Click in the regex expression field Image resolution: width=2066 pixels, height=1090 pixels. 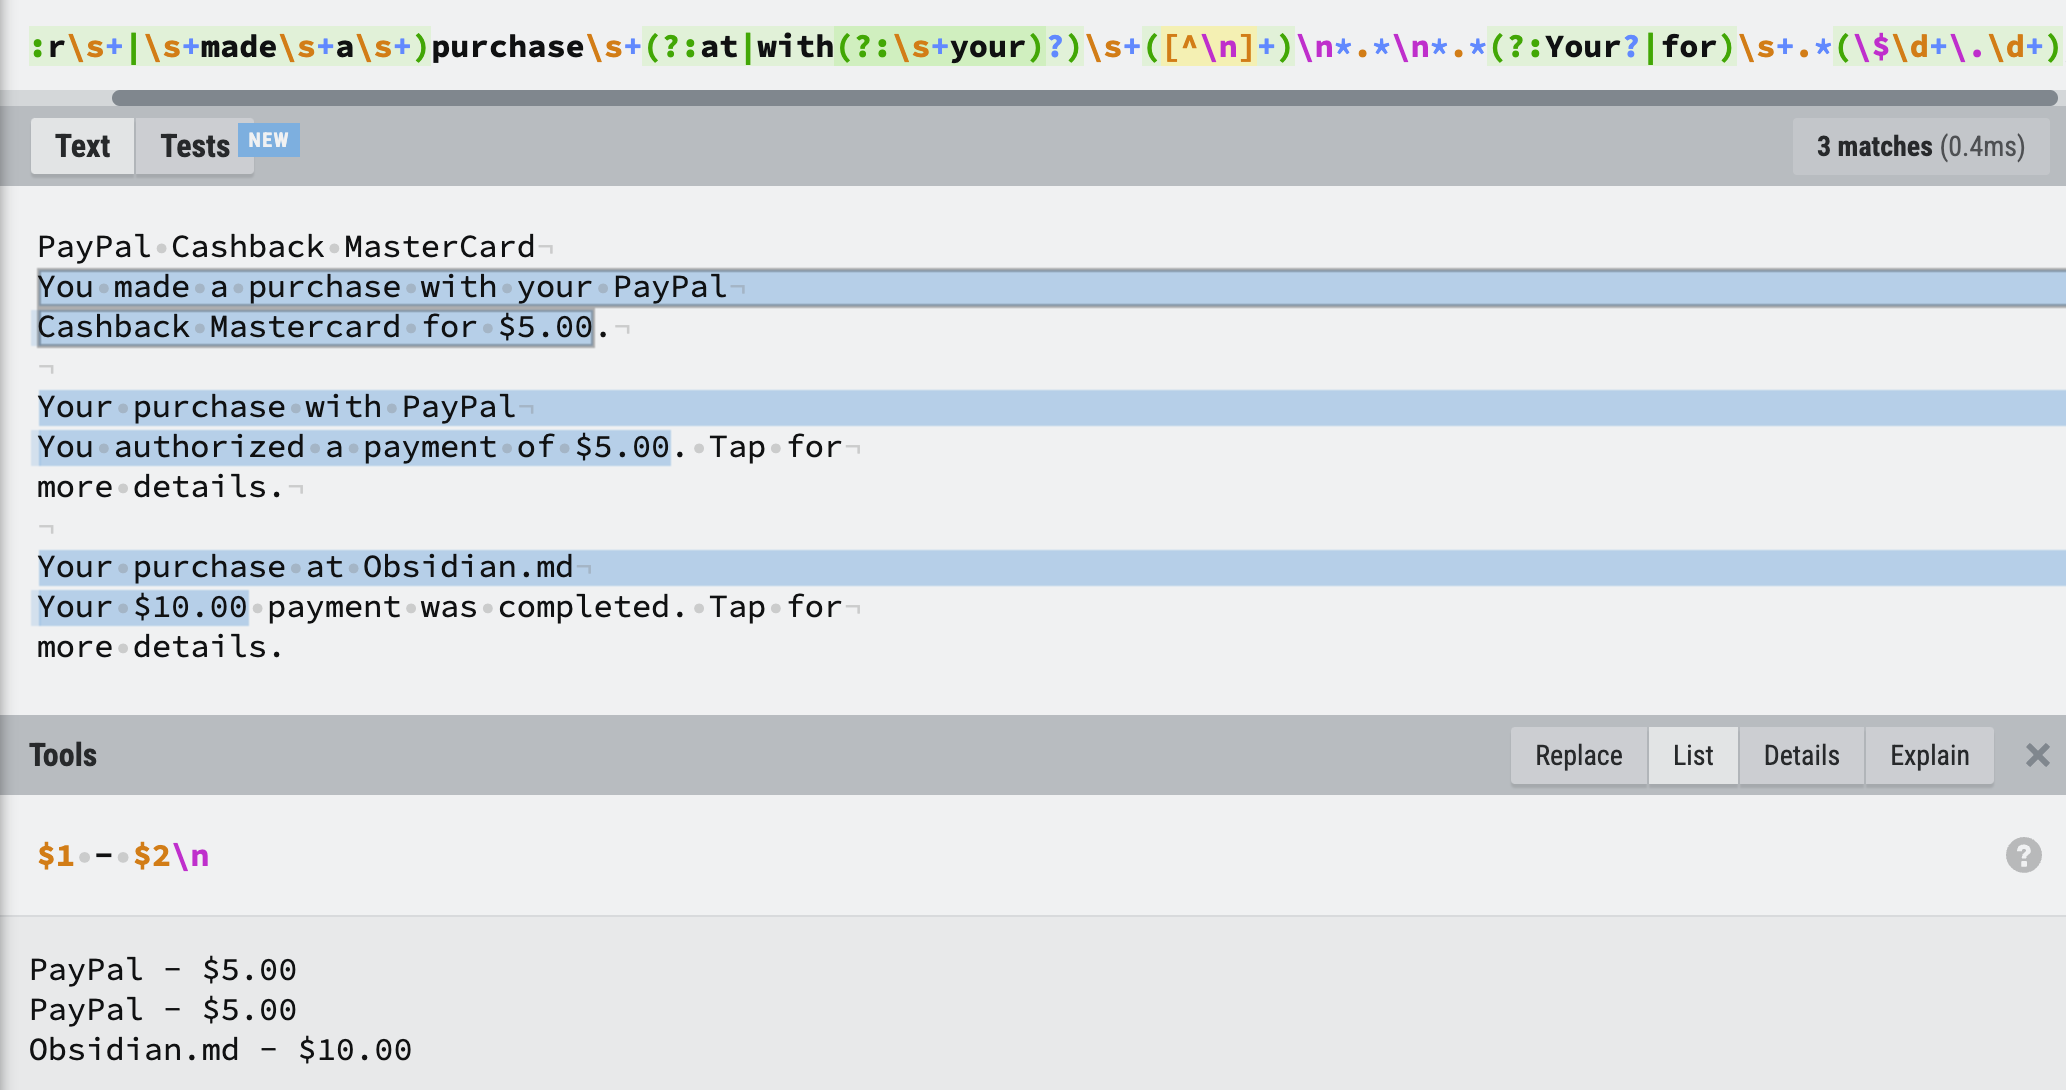[1033, 46]
